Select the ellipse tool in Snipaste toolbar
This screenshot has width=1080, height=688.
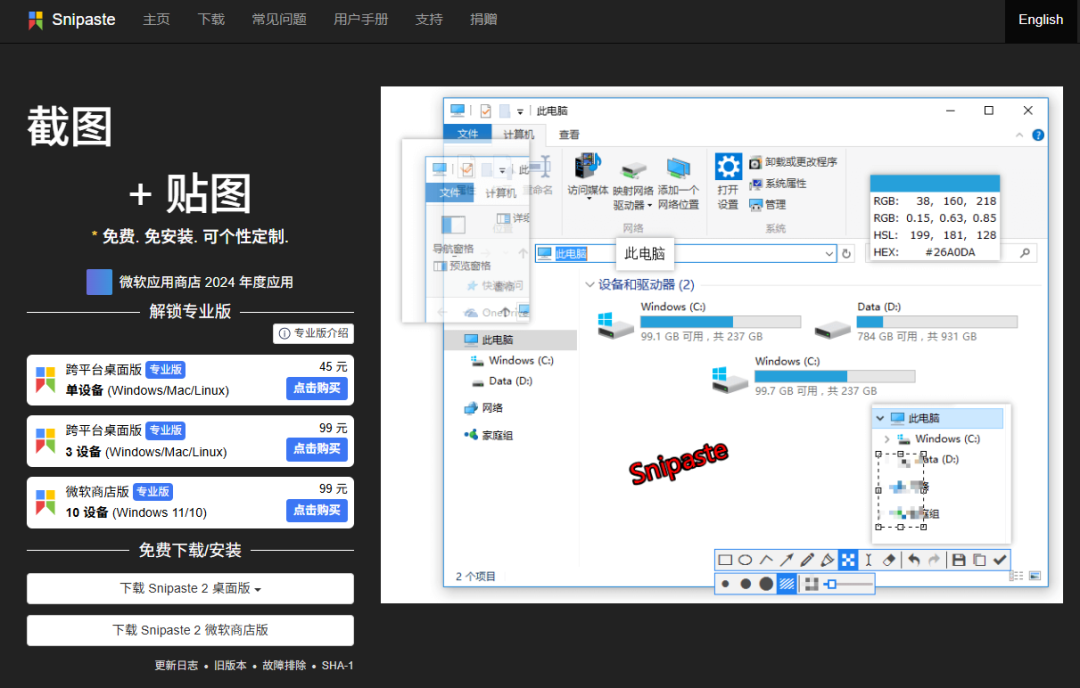(745, 560)
